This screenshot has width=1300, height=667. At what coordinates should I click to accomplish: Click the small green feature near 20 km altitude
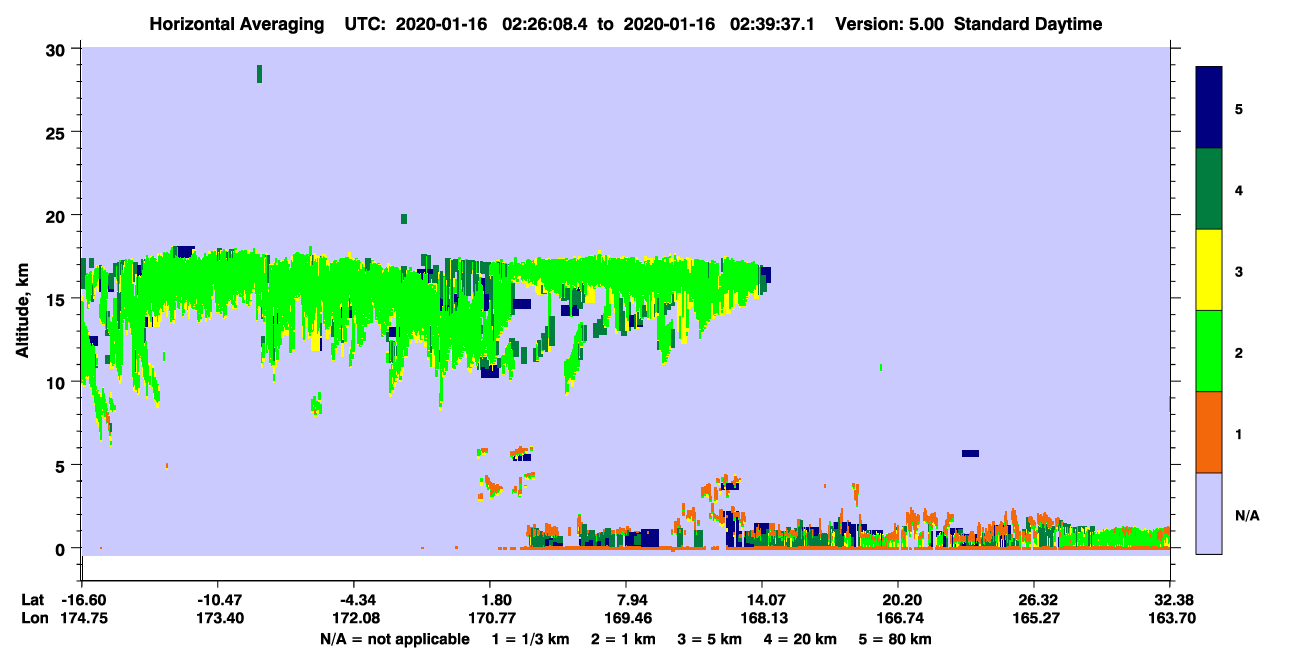pyautogui.click(x=403, y=218)
